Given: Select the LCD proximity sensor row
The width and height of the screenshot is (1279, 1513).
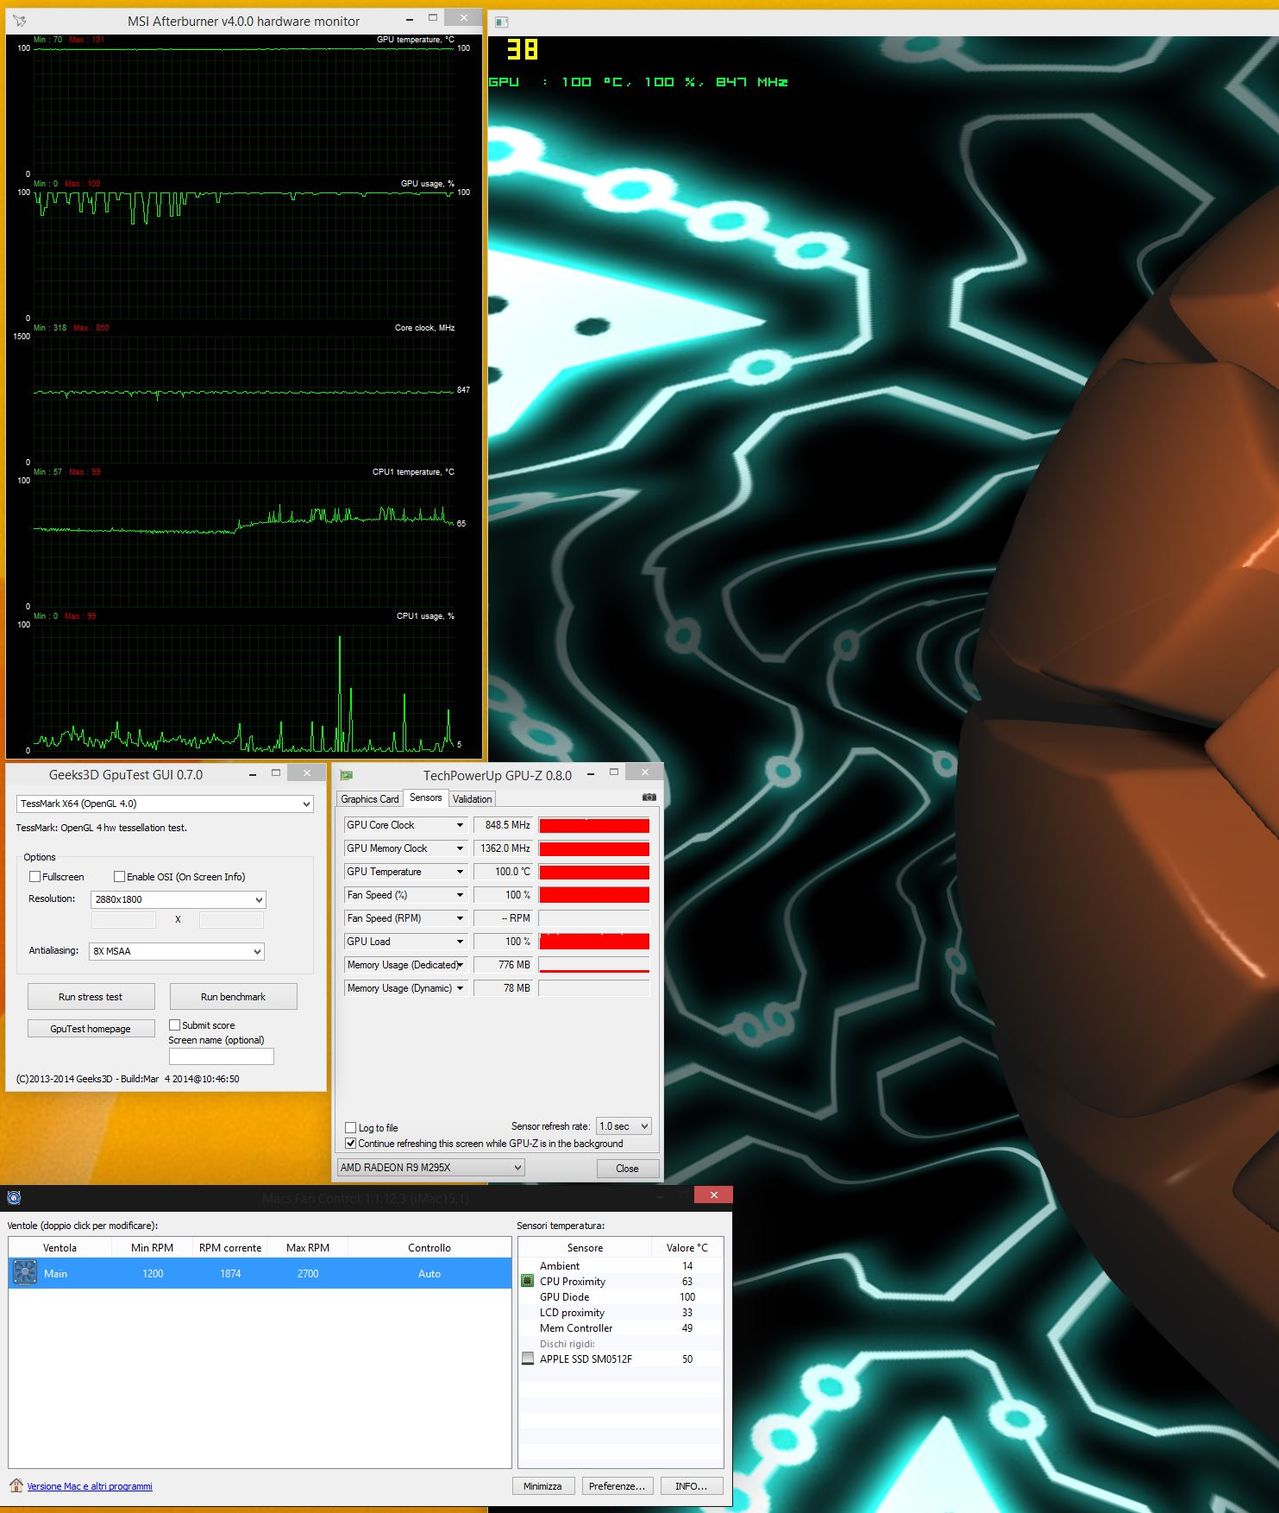Looking at the screenshot, I should pos(621,1312).
